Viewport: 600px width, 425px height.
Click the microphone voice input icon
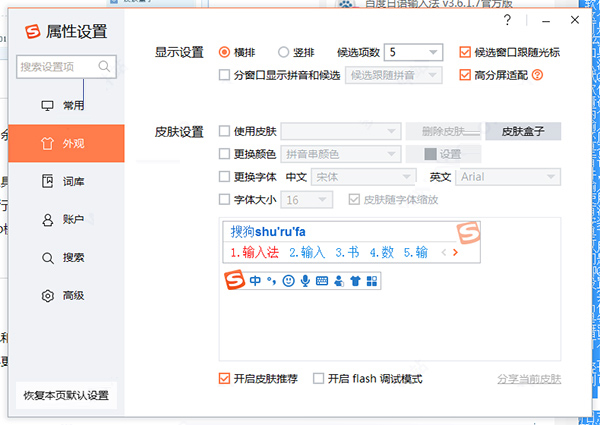(305, 281)
